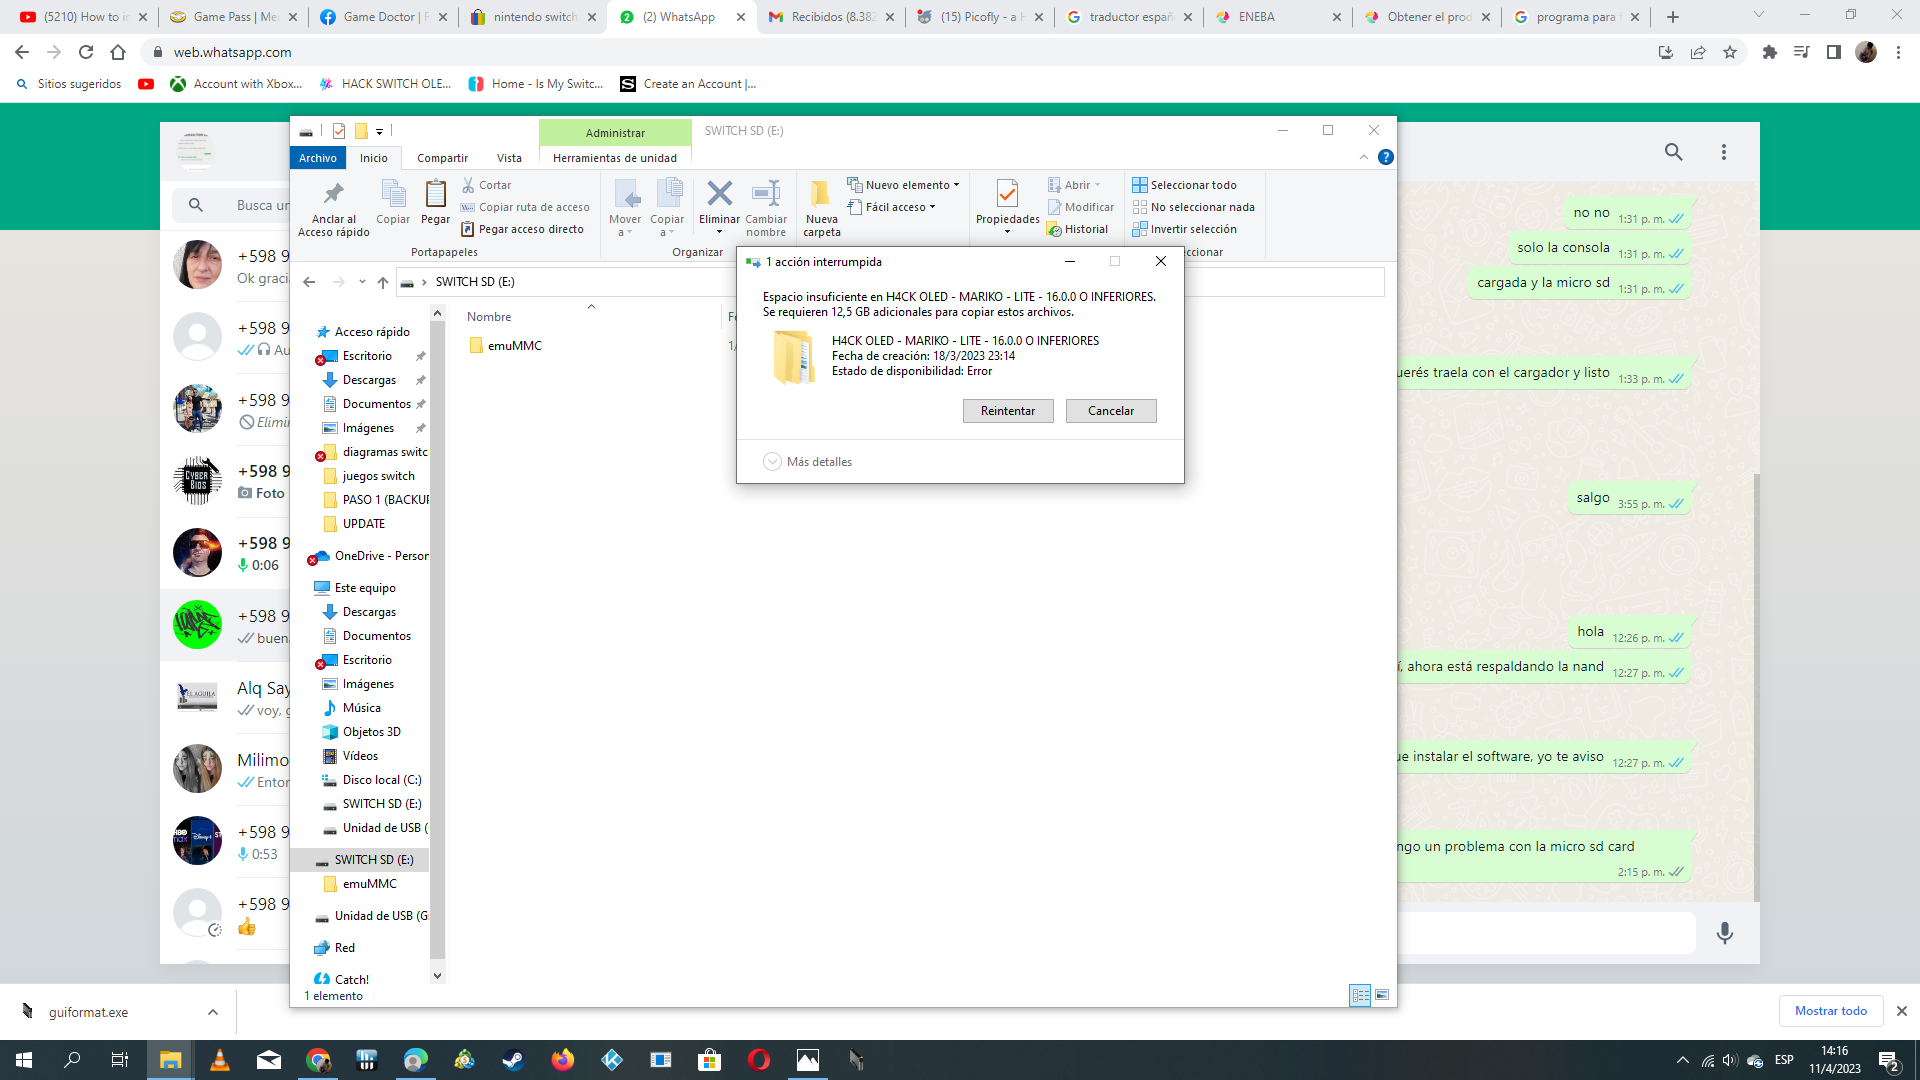The height and width of the screenshot is (1080, 1920).
Task: Switch to the Vista ribbon tab
Action: (509, 158)
